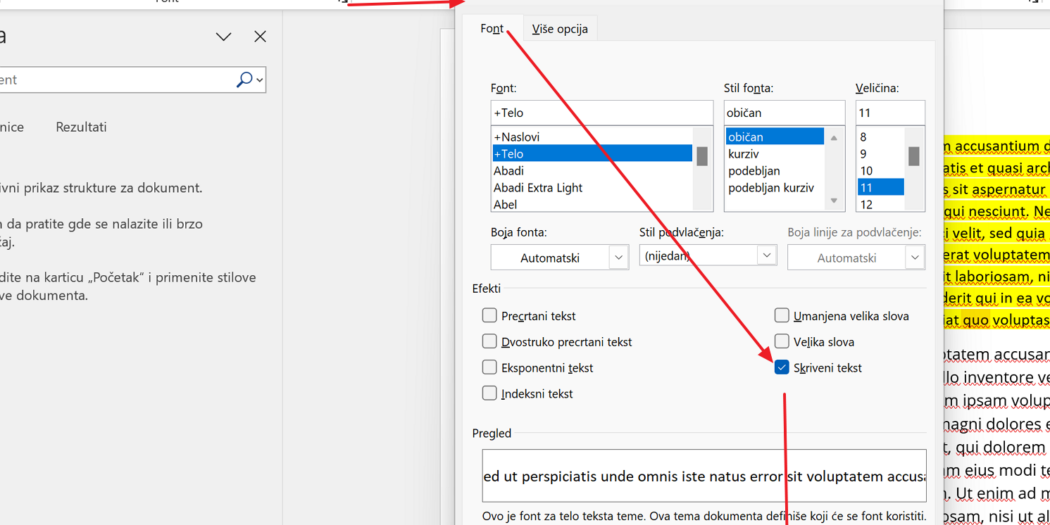Uncheck Skriveni tekst checkbox
Image resolution: width=1050 pixels, height=525 pixels.
click(x=781, y=368)
